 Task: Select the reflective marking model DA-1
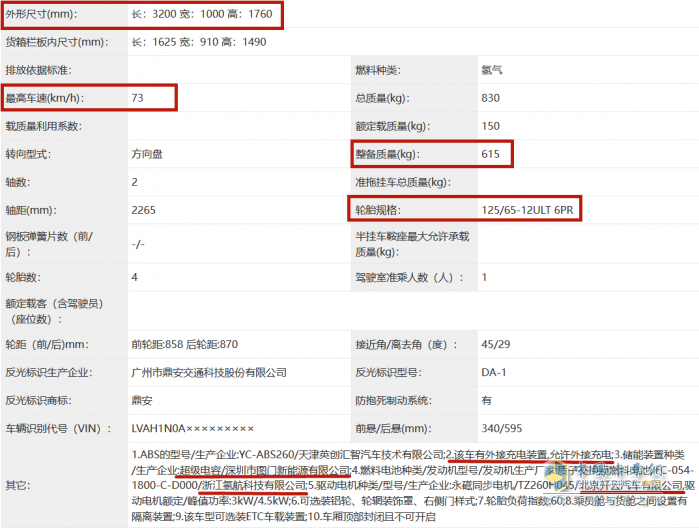[x=493, y=372]
